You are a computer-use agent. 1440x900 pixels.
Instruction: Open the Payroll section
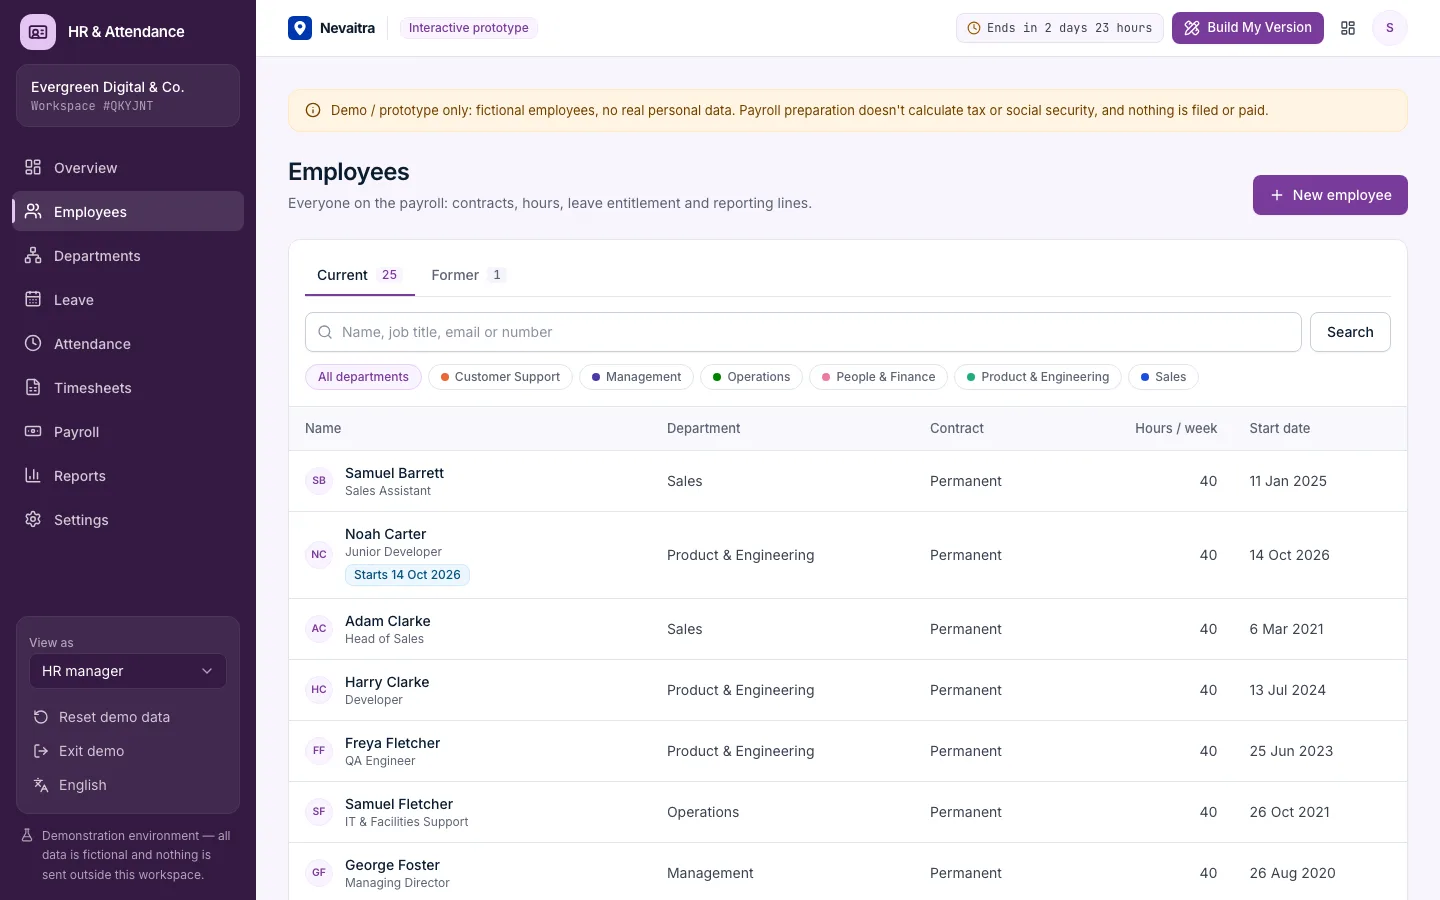point(128,432)
